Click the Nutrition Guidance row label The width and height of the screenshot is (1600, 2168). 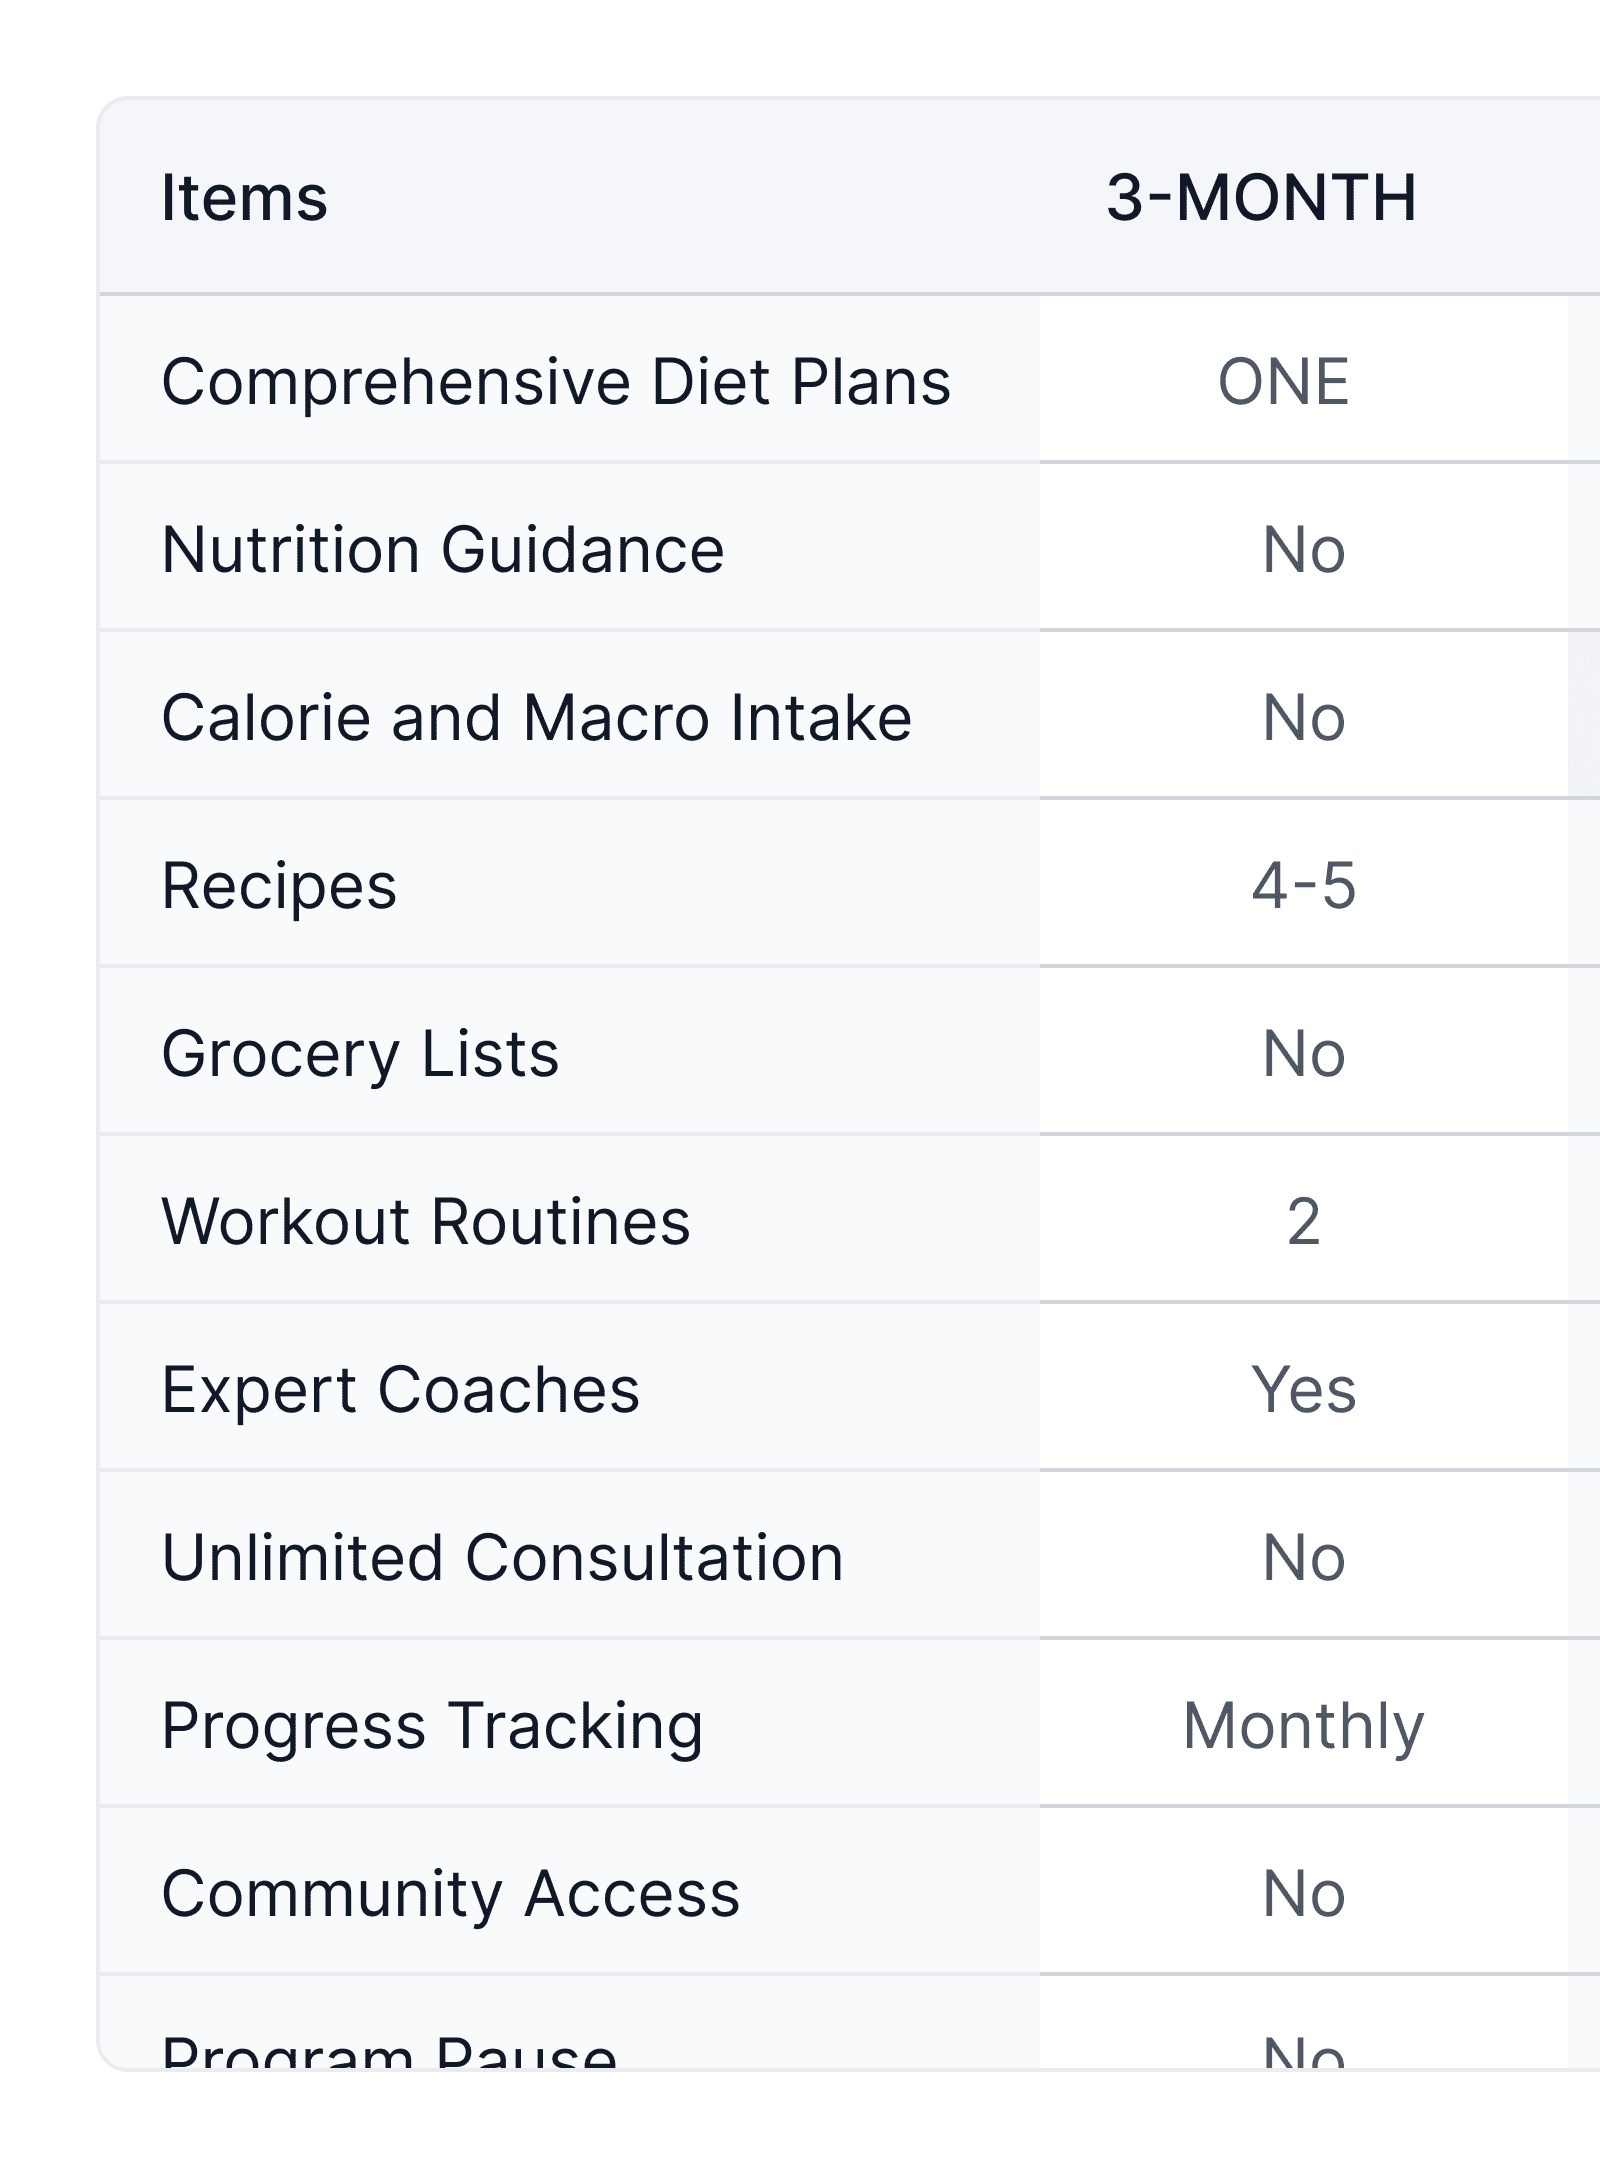pos(443,550)
